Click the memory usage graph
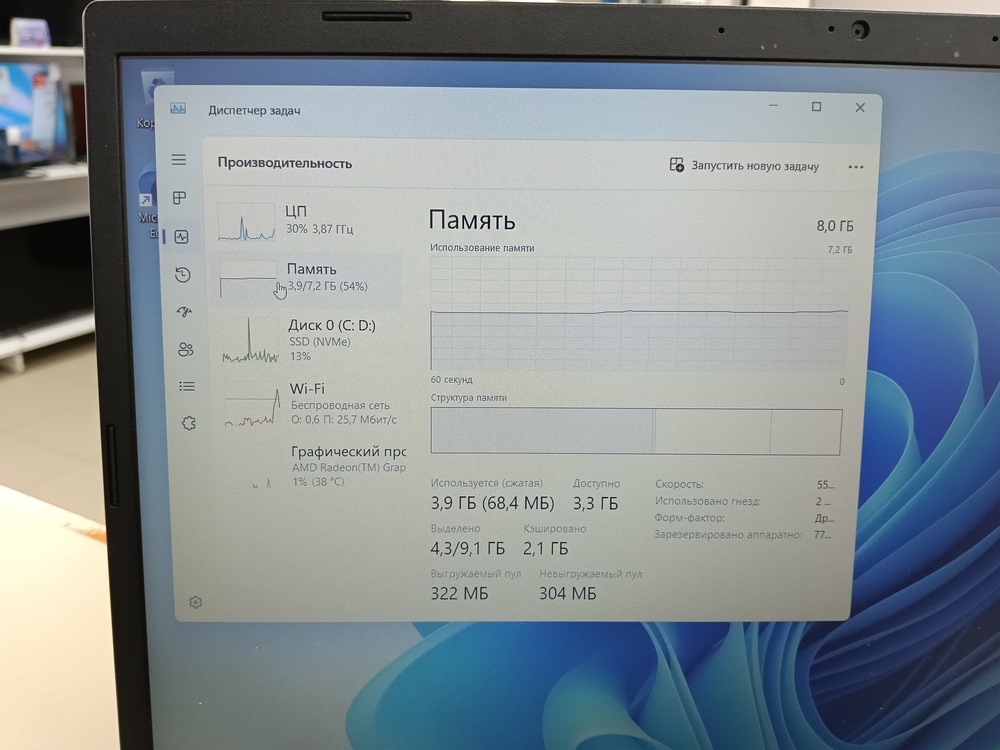Viewport: 1000px width, 750px height. (640, 314)
